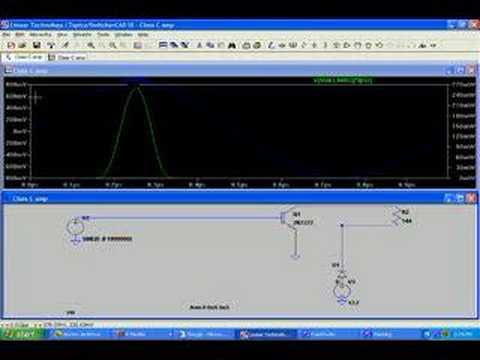Open the Control Panel hammer icon
This screenshot has width=480, height=360.
coord(51,45)
